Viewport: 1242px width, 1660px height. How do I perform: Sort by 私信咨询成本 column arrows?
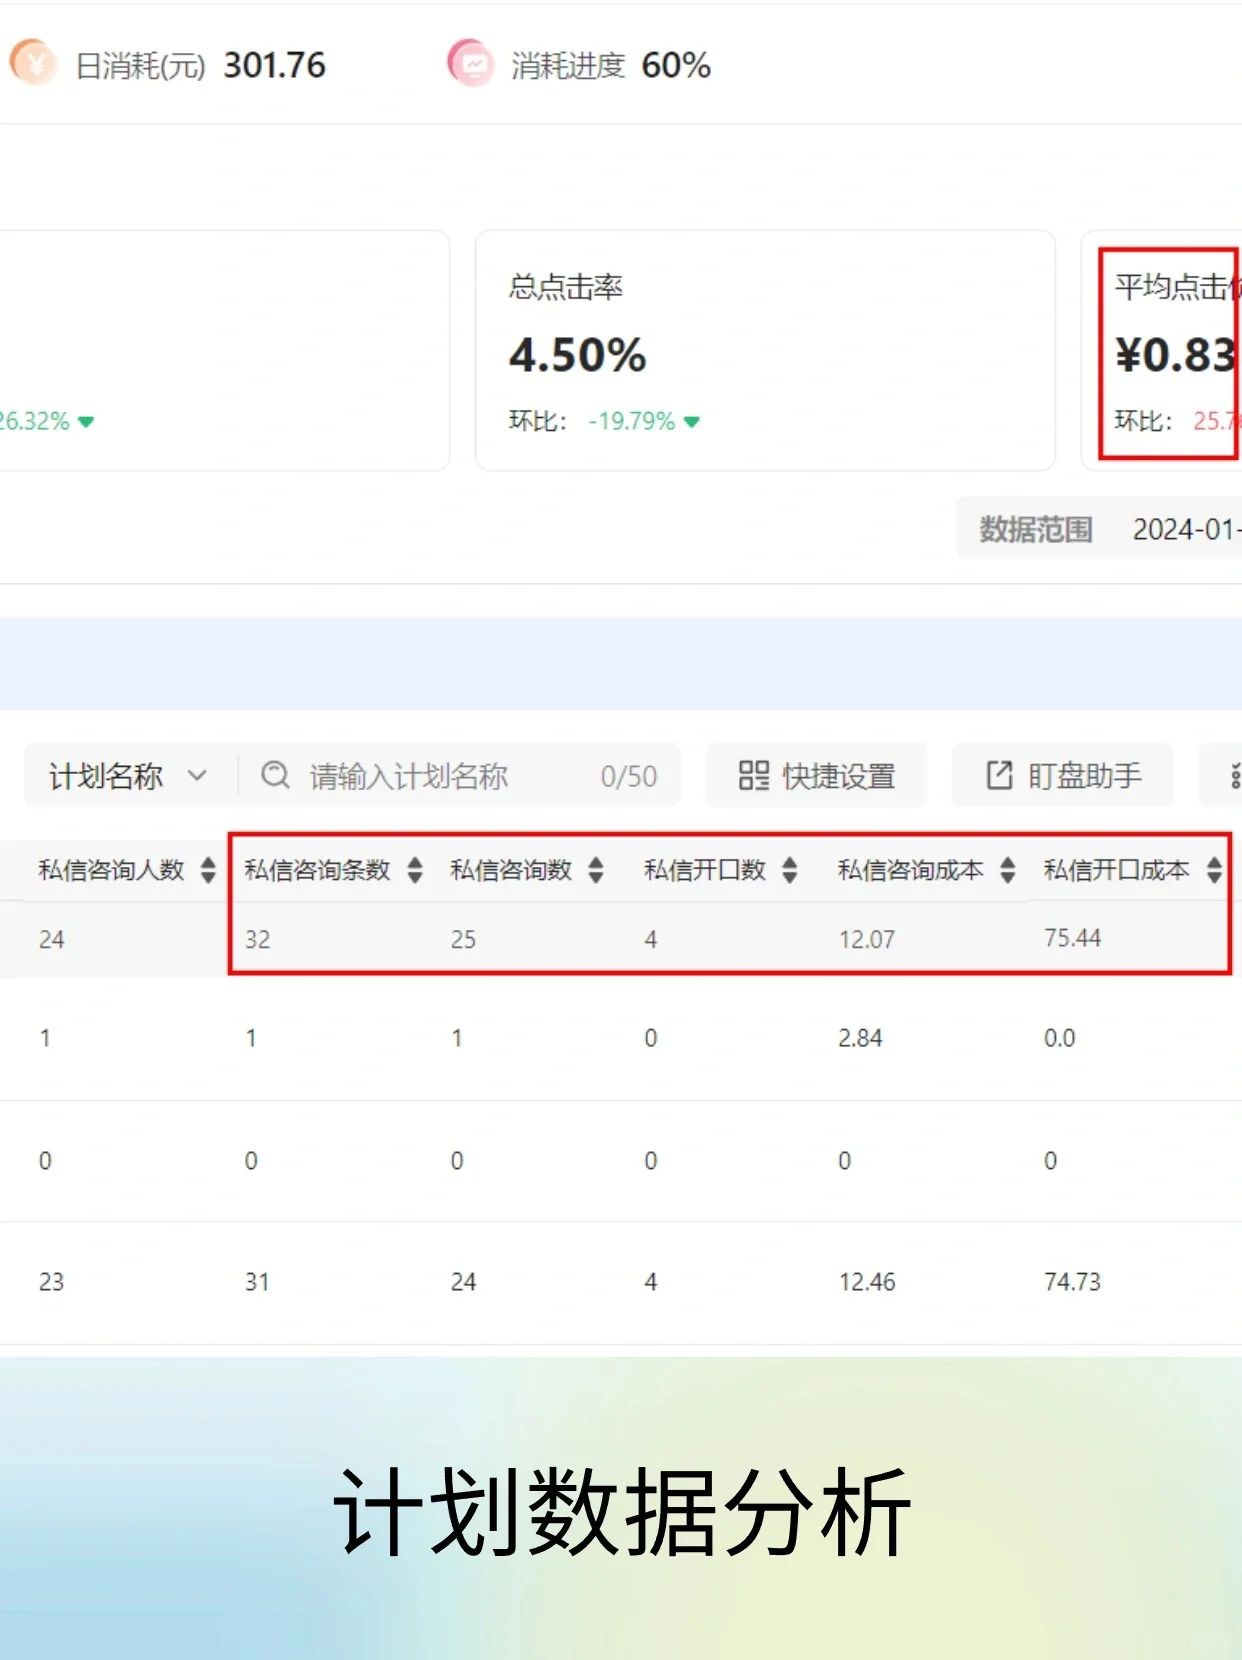[1008, 870]
